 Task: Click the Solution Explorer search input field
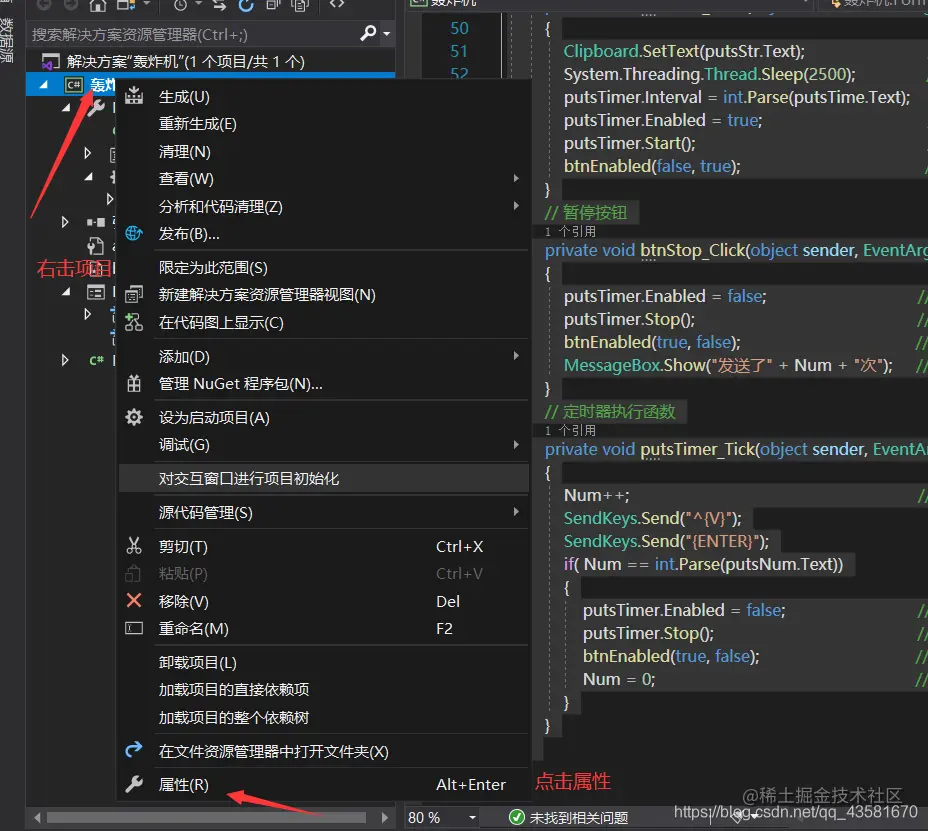193,34
